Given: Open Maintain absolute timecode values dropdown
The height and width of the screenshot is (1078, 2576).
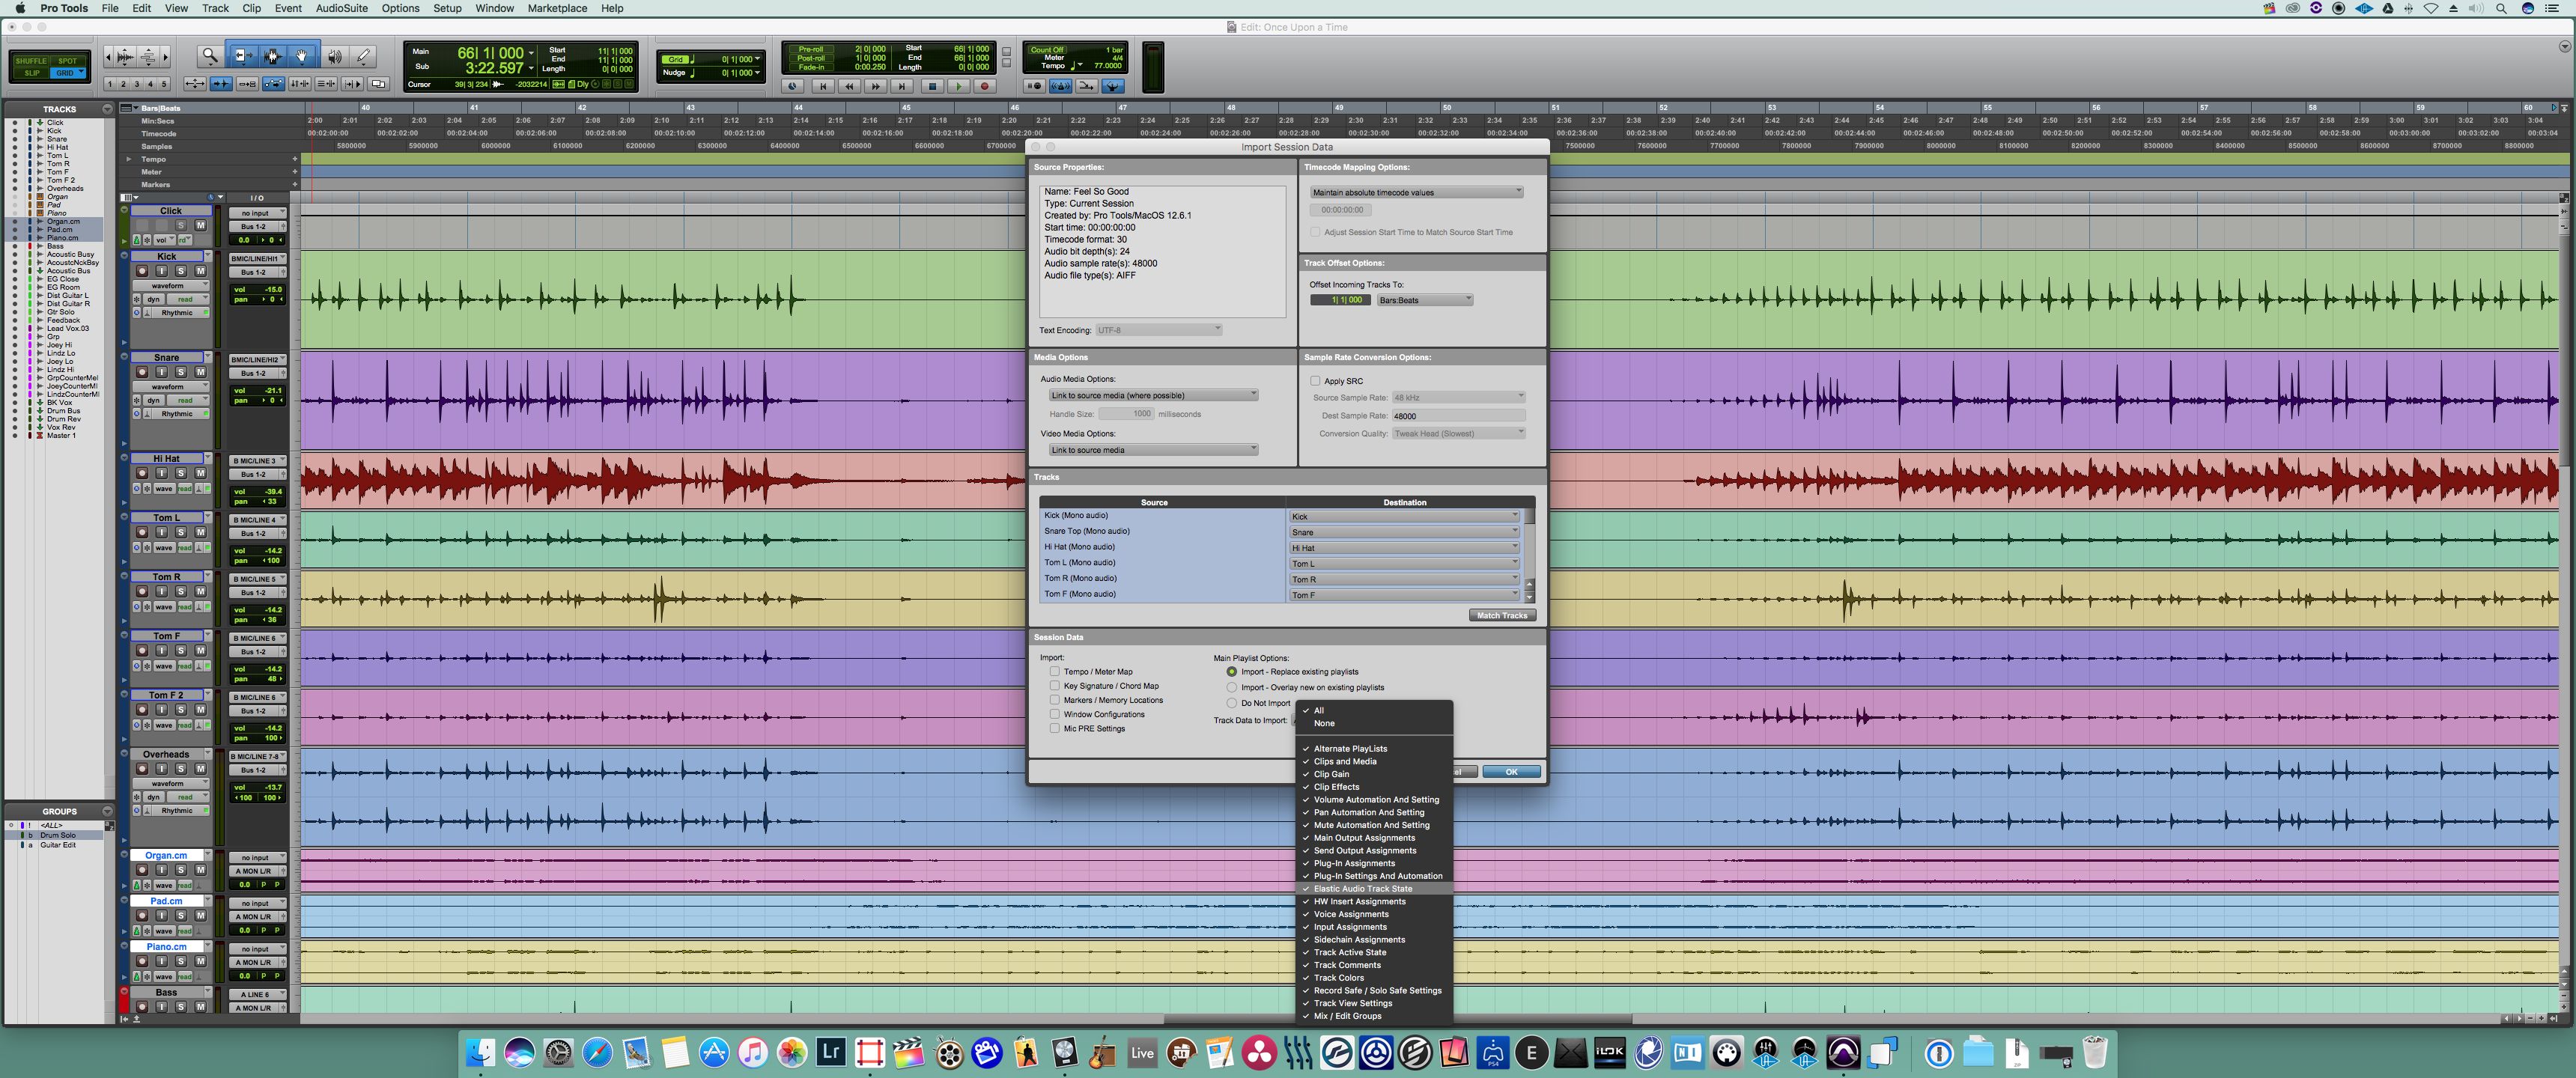Looking at the screenshot, I should point(1417,193).
